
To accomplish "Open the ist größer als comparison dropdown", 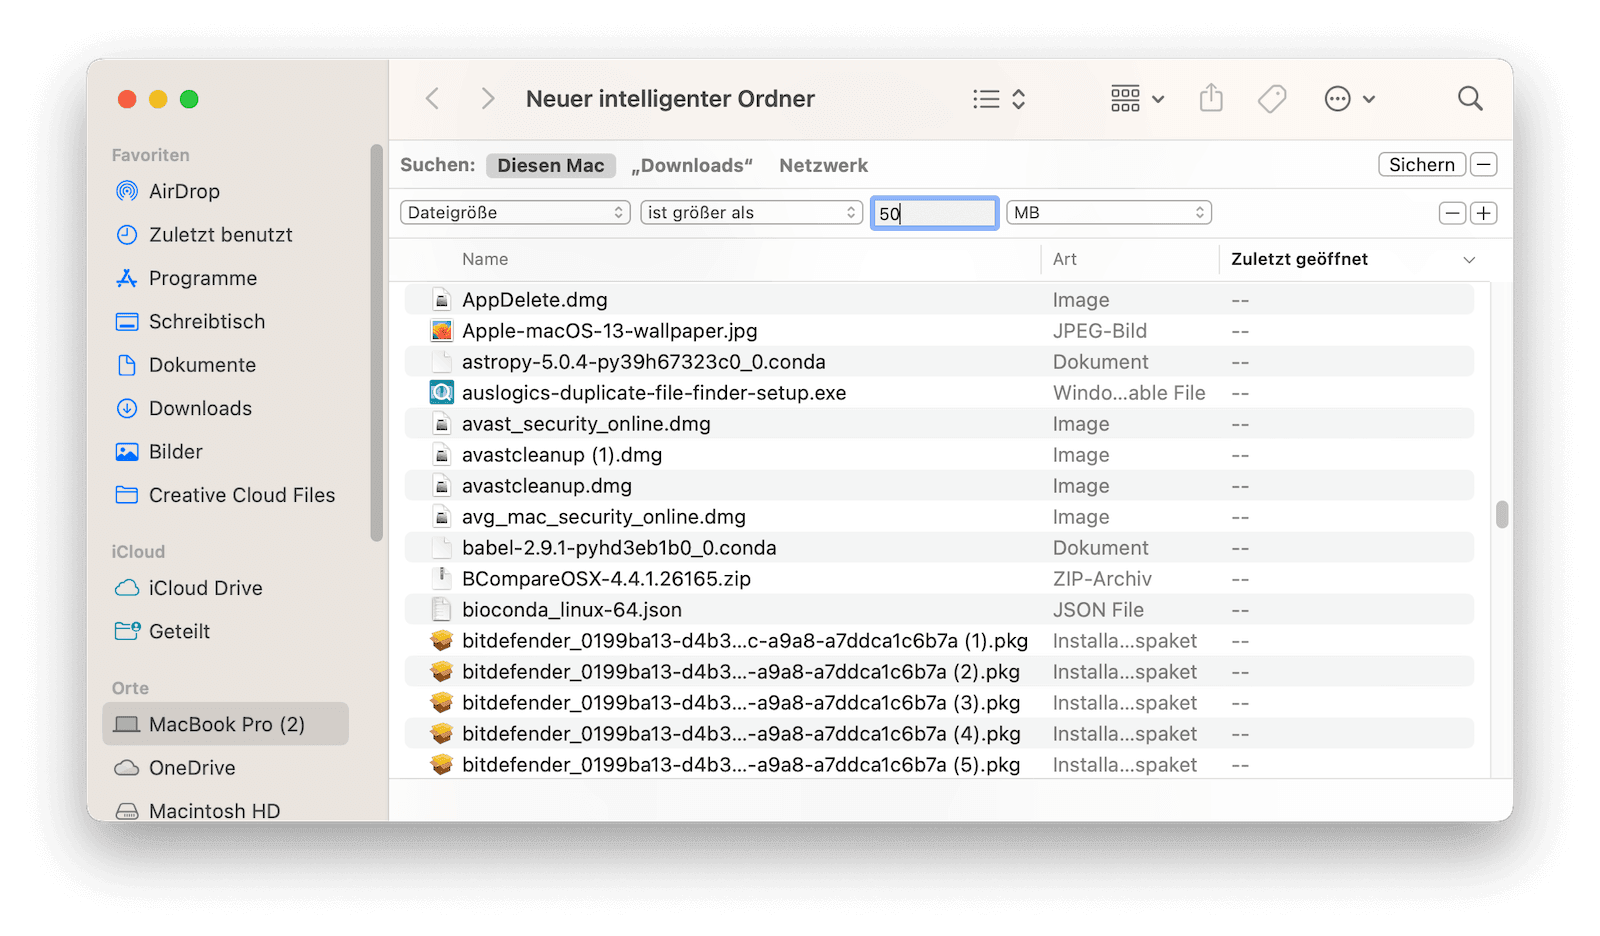I will click(x=750, y=212).
